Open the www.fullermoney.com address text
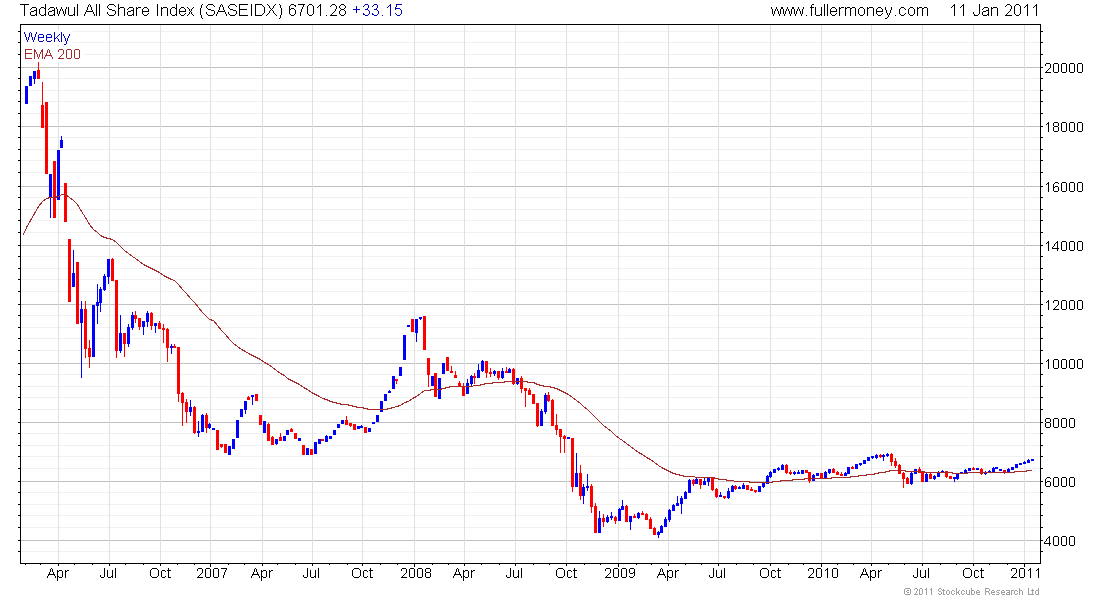The image size is (1100, 600). pyautogui.click(x=849, y=11)
